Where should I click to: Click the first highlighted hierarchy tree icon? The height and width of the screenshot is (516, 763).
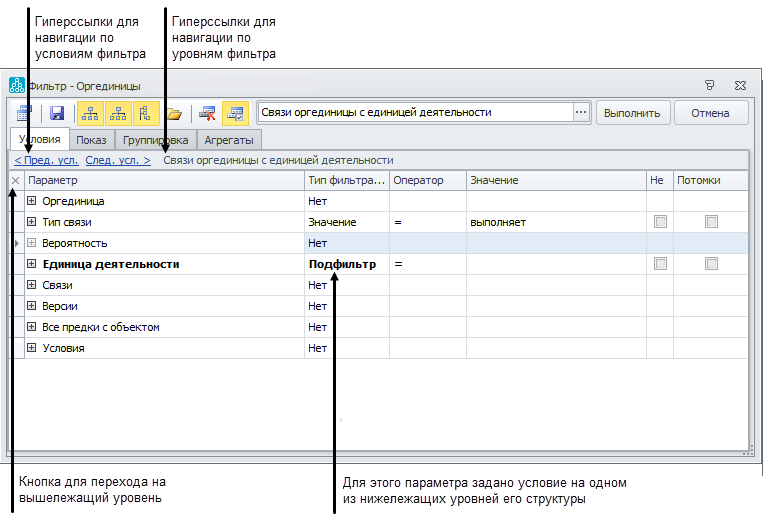(x=90, y=113)
